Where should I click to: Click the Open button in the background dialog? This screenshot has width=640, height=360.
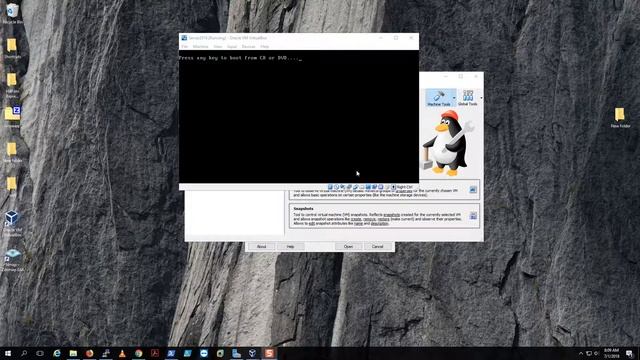pos(348,247)
